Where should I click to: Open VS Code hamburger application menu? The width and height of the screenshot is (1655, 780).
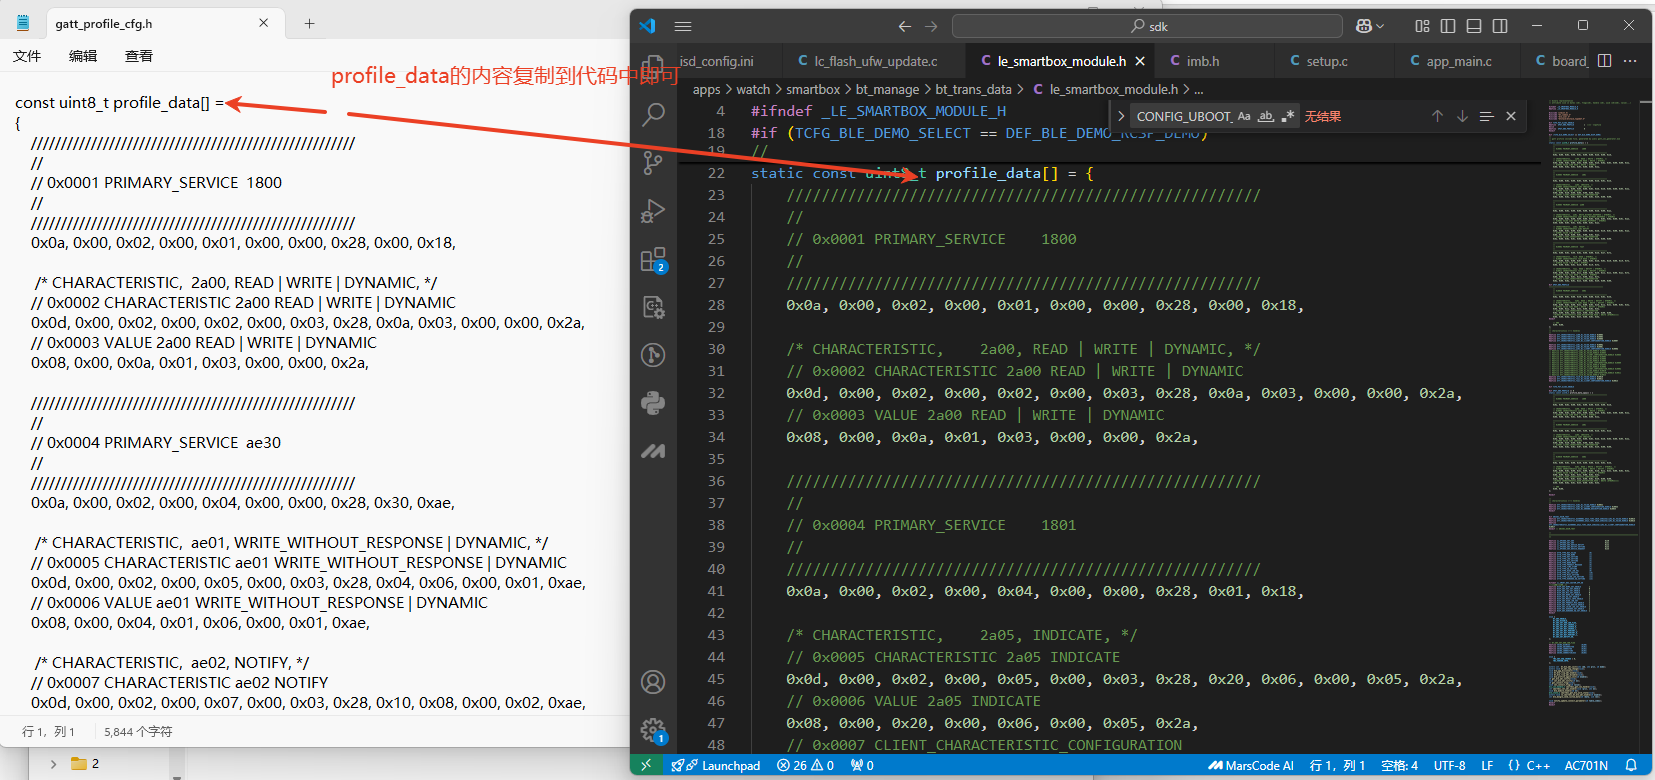683,26
